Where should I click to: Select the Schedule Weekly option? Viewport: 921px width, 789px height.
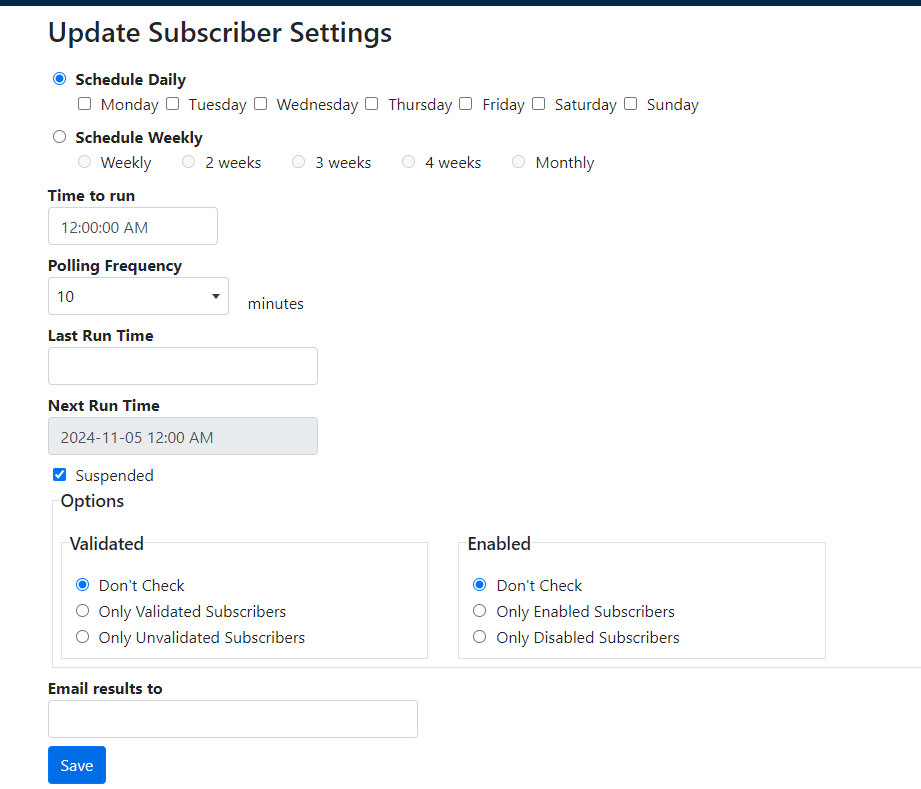tap(59, 136)
